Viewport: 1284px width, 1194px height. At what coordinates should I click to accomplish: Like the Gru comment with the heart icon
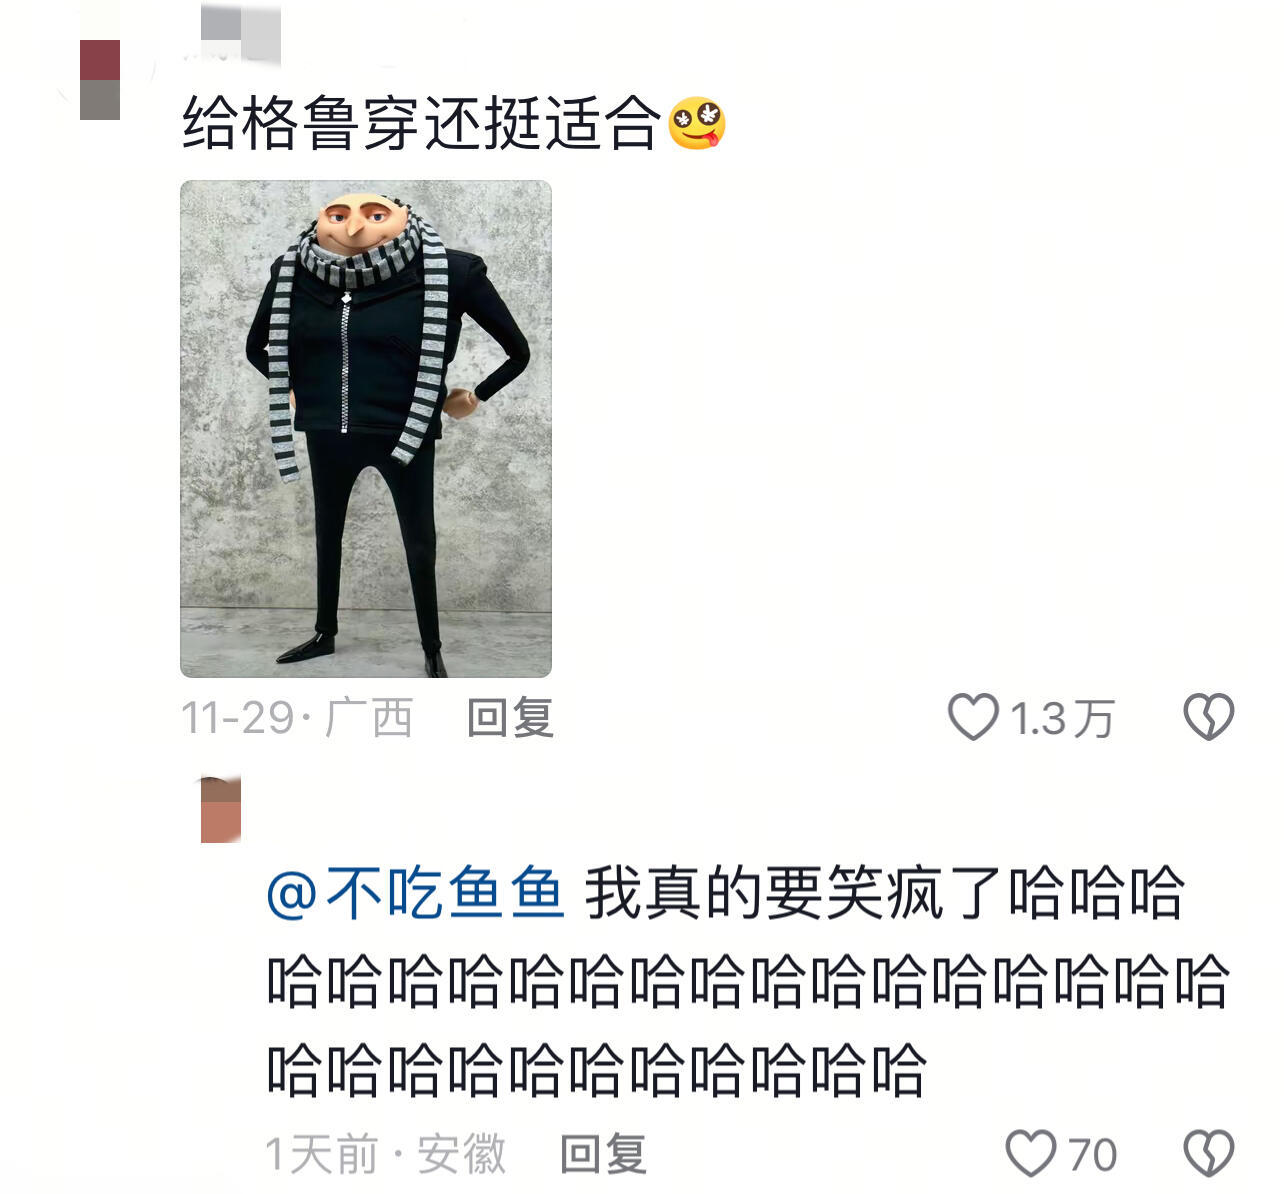973,717
